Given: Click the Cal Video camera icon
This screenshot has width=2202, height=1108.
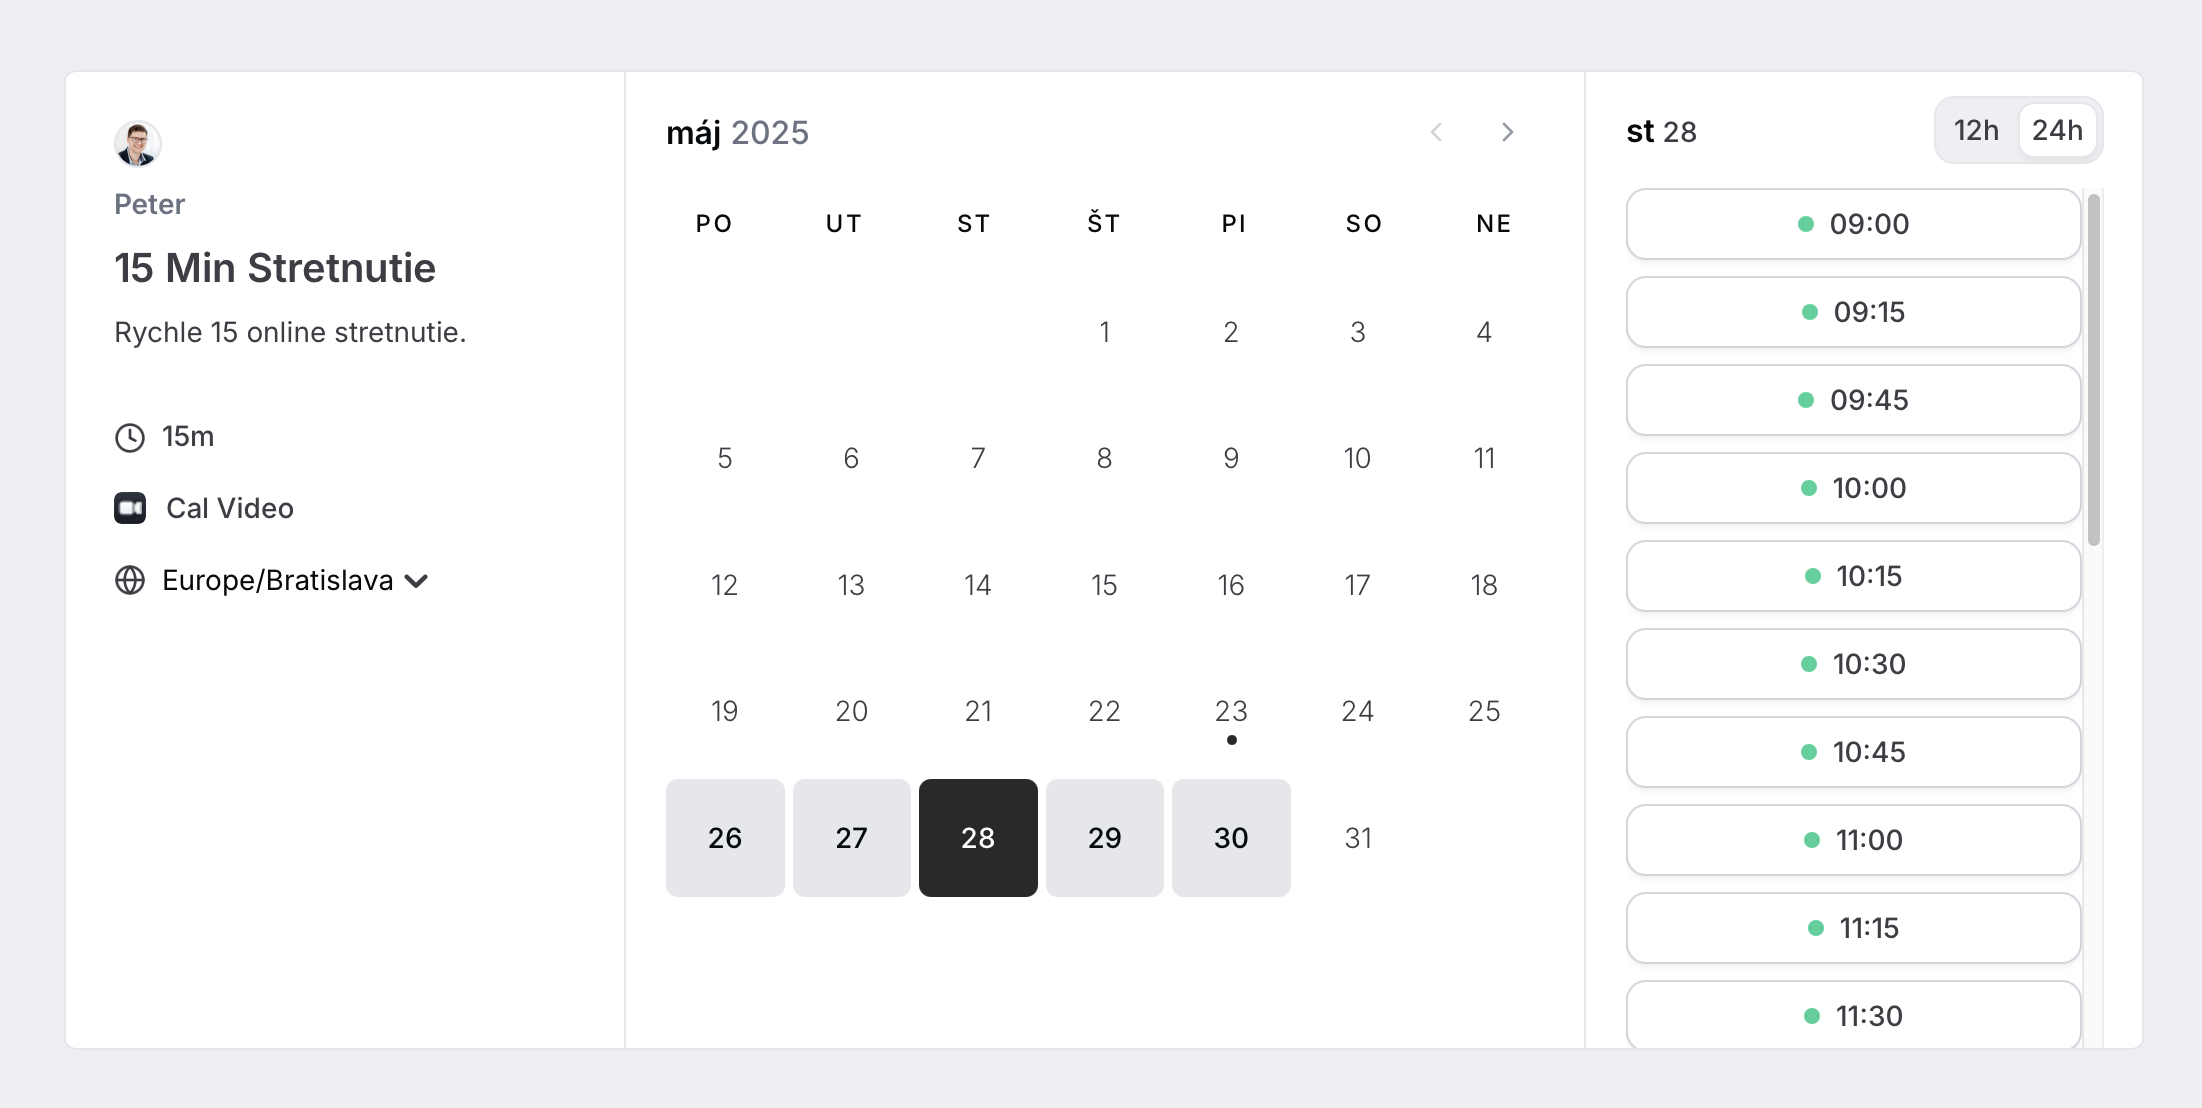Looking at the screenshot, I should (x=130, y=508).
